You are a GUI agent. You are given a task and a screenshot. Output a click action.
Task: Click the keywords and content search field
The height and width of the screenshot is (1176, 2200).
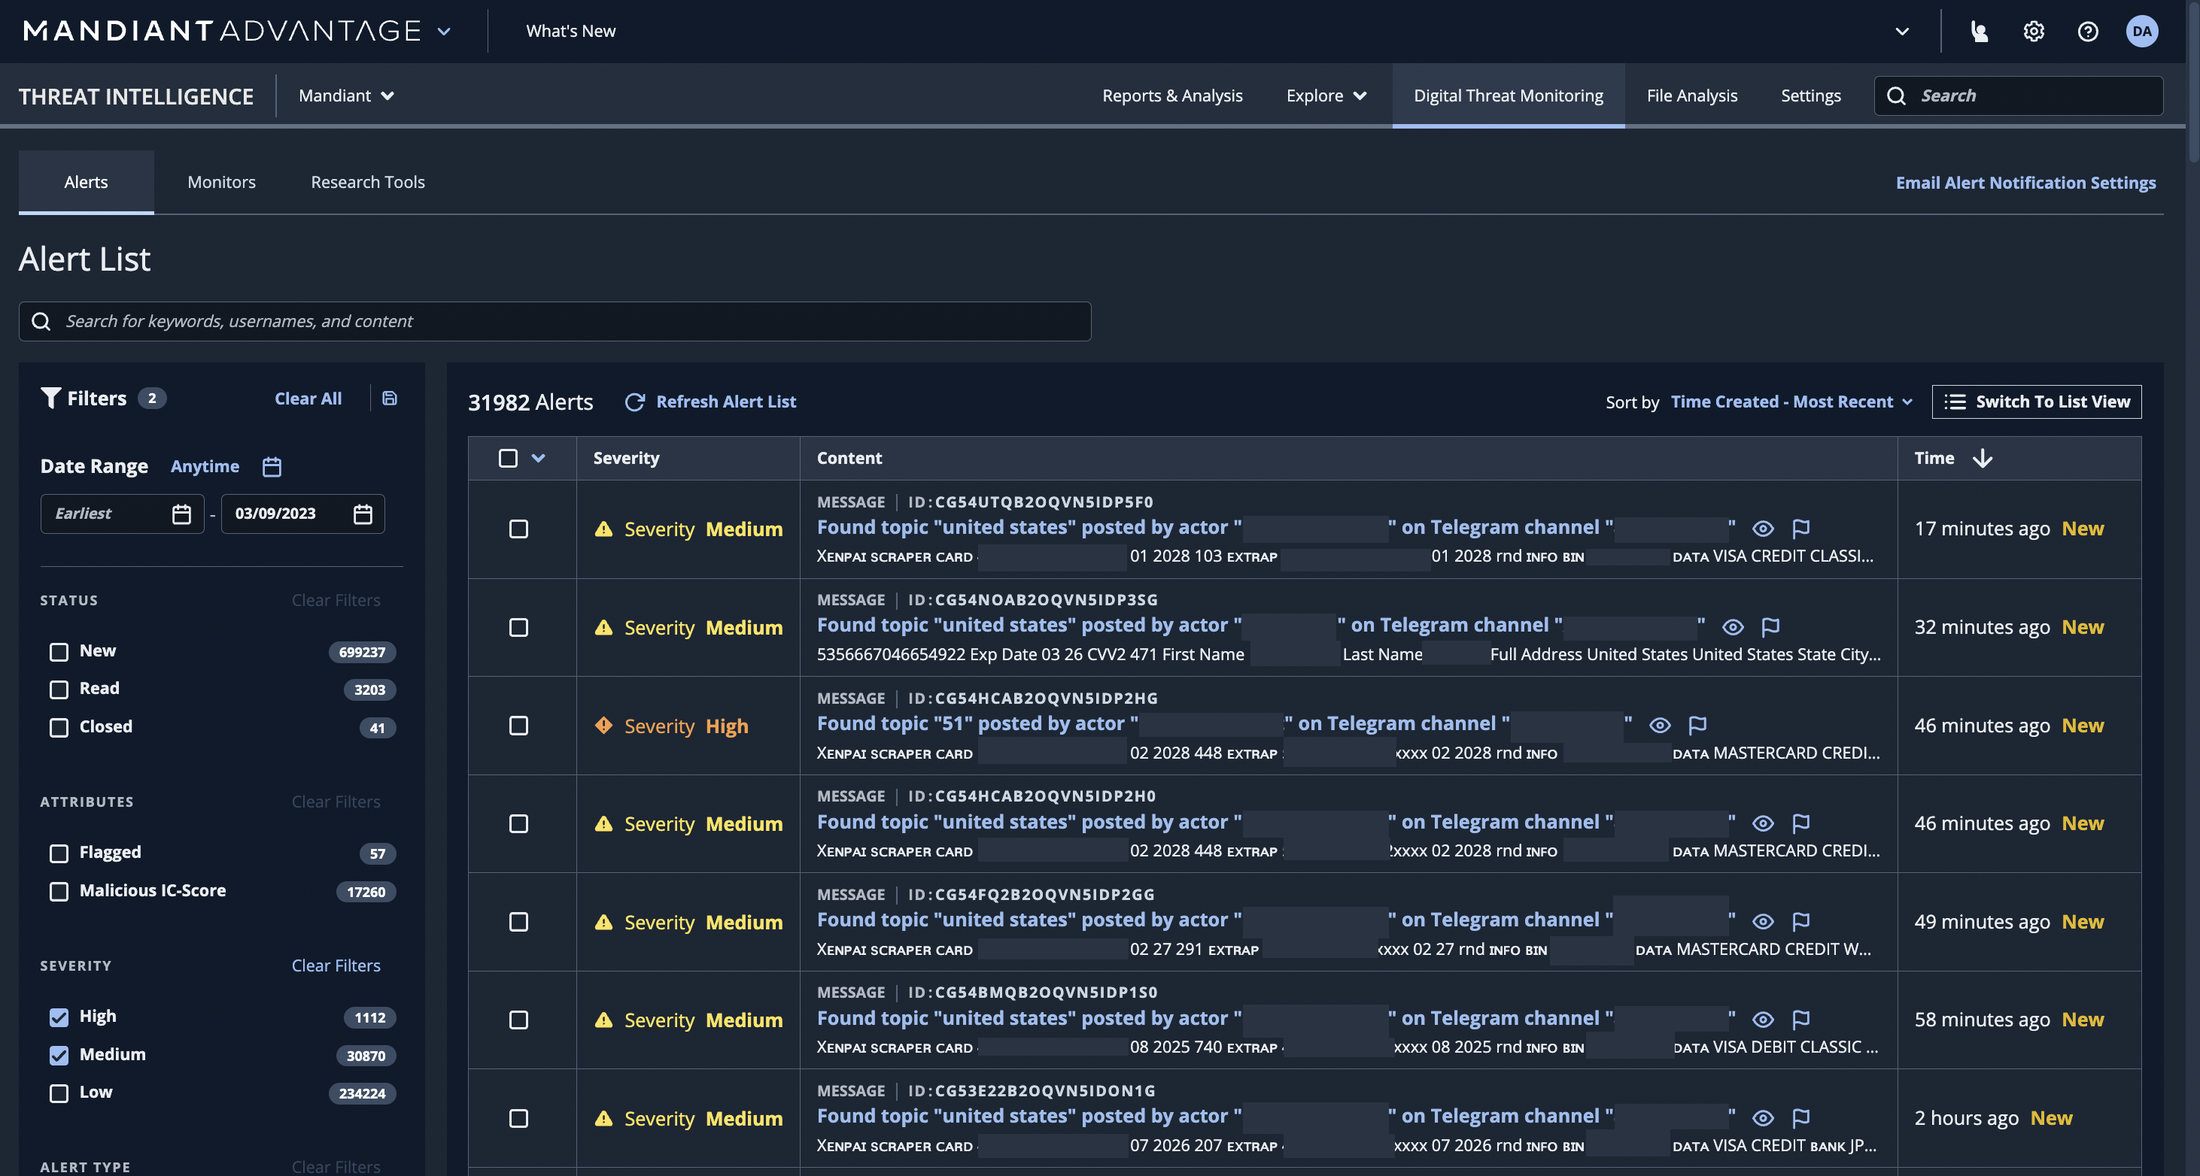(554, 321)
